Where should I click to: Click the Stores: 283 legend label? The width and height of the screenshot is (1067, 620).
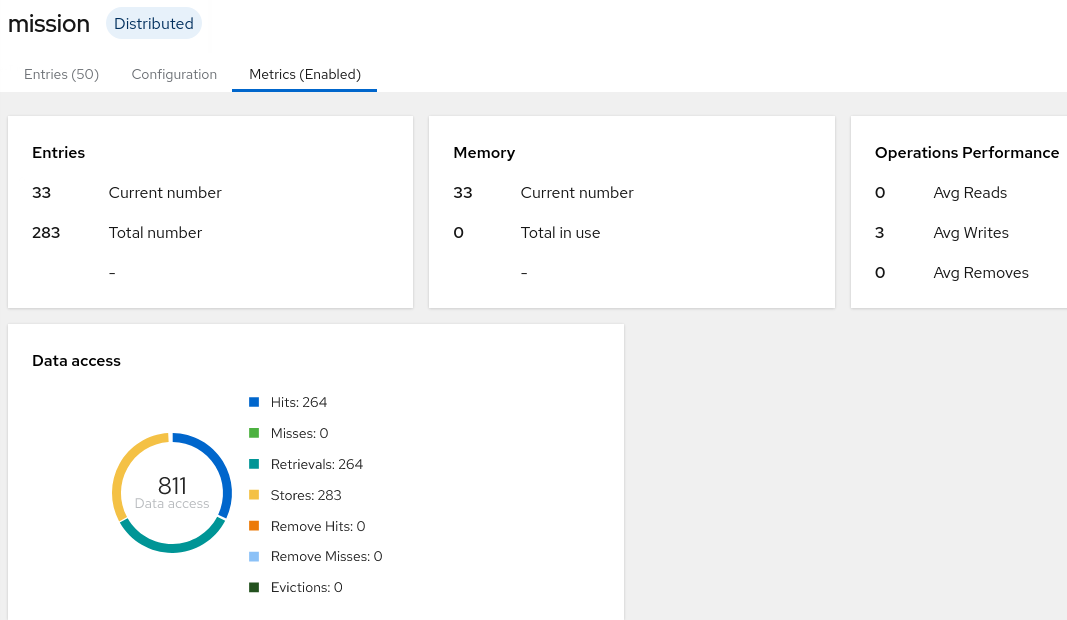click(306, 495)
